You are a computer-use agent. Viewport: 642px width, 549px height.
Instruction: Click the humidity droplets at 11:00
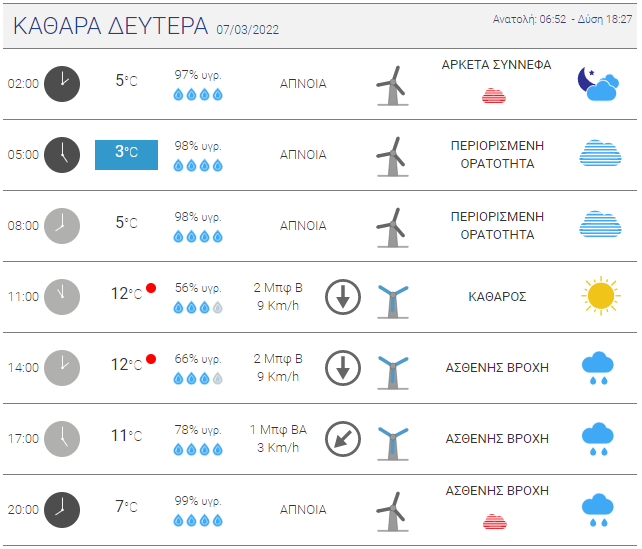[x=197, y=308]
